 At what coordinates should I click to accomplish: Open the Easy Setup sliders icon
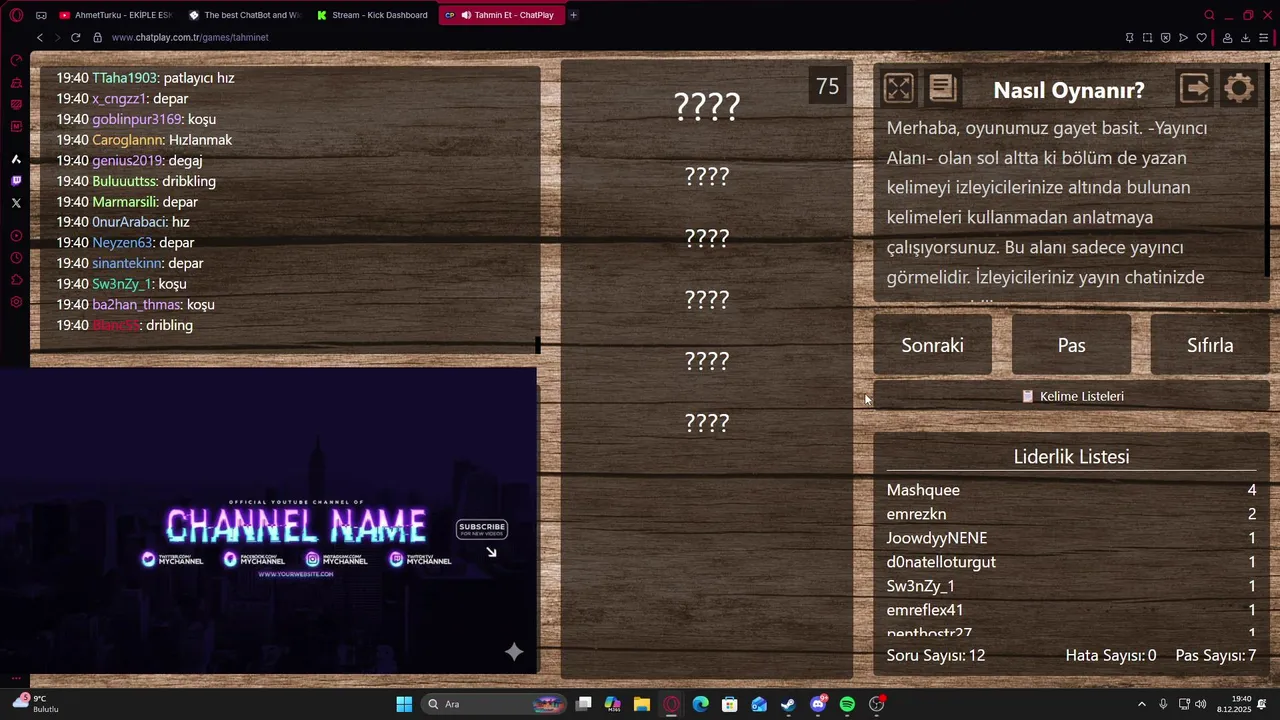pos(1264,38)
